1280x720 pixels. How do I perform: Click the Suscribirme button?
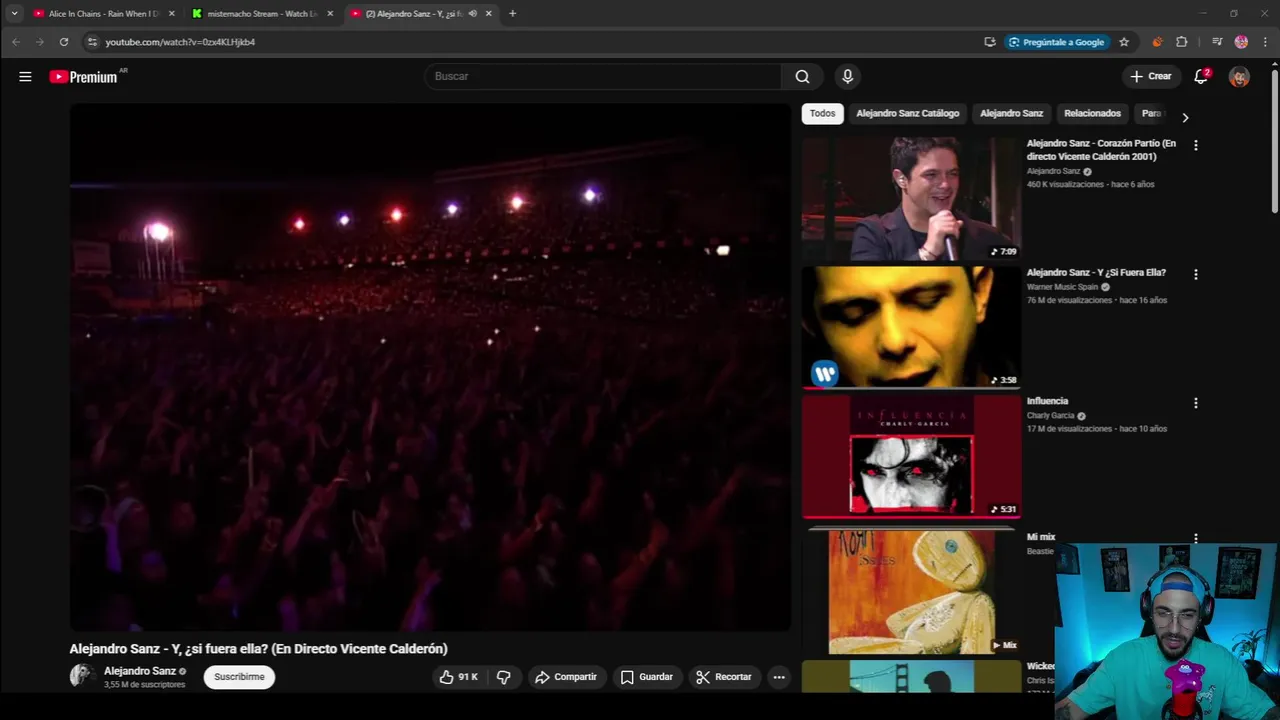pos(239,677)
